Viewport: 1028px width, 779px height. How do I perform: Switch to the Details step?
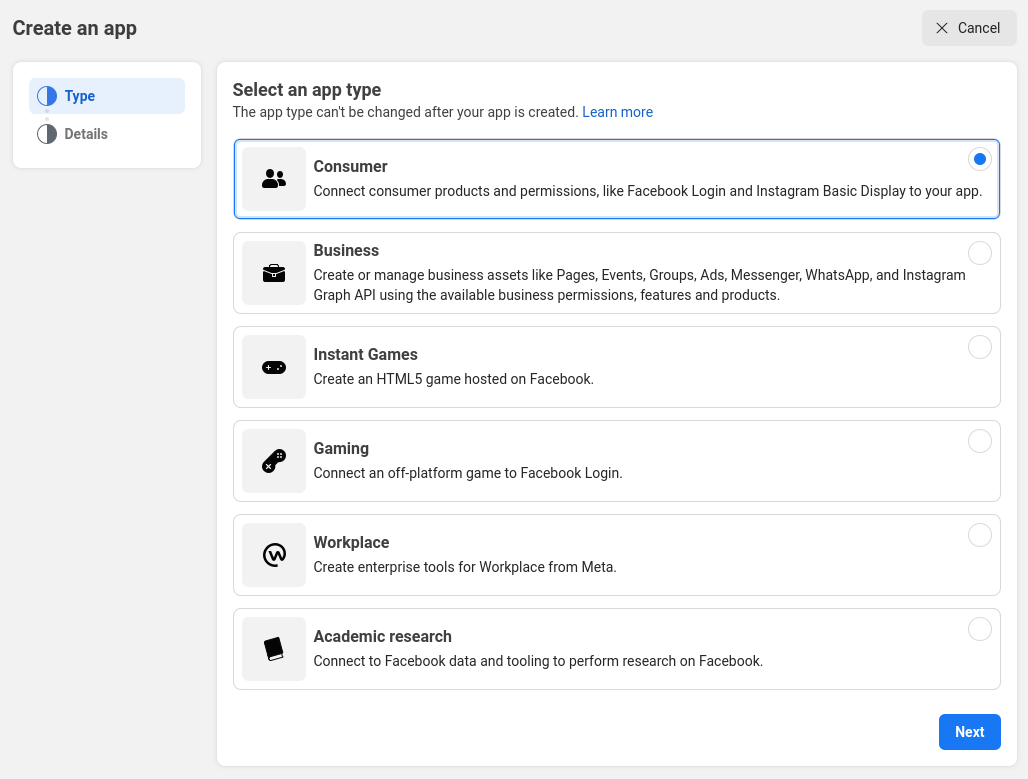click(86, 134)
